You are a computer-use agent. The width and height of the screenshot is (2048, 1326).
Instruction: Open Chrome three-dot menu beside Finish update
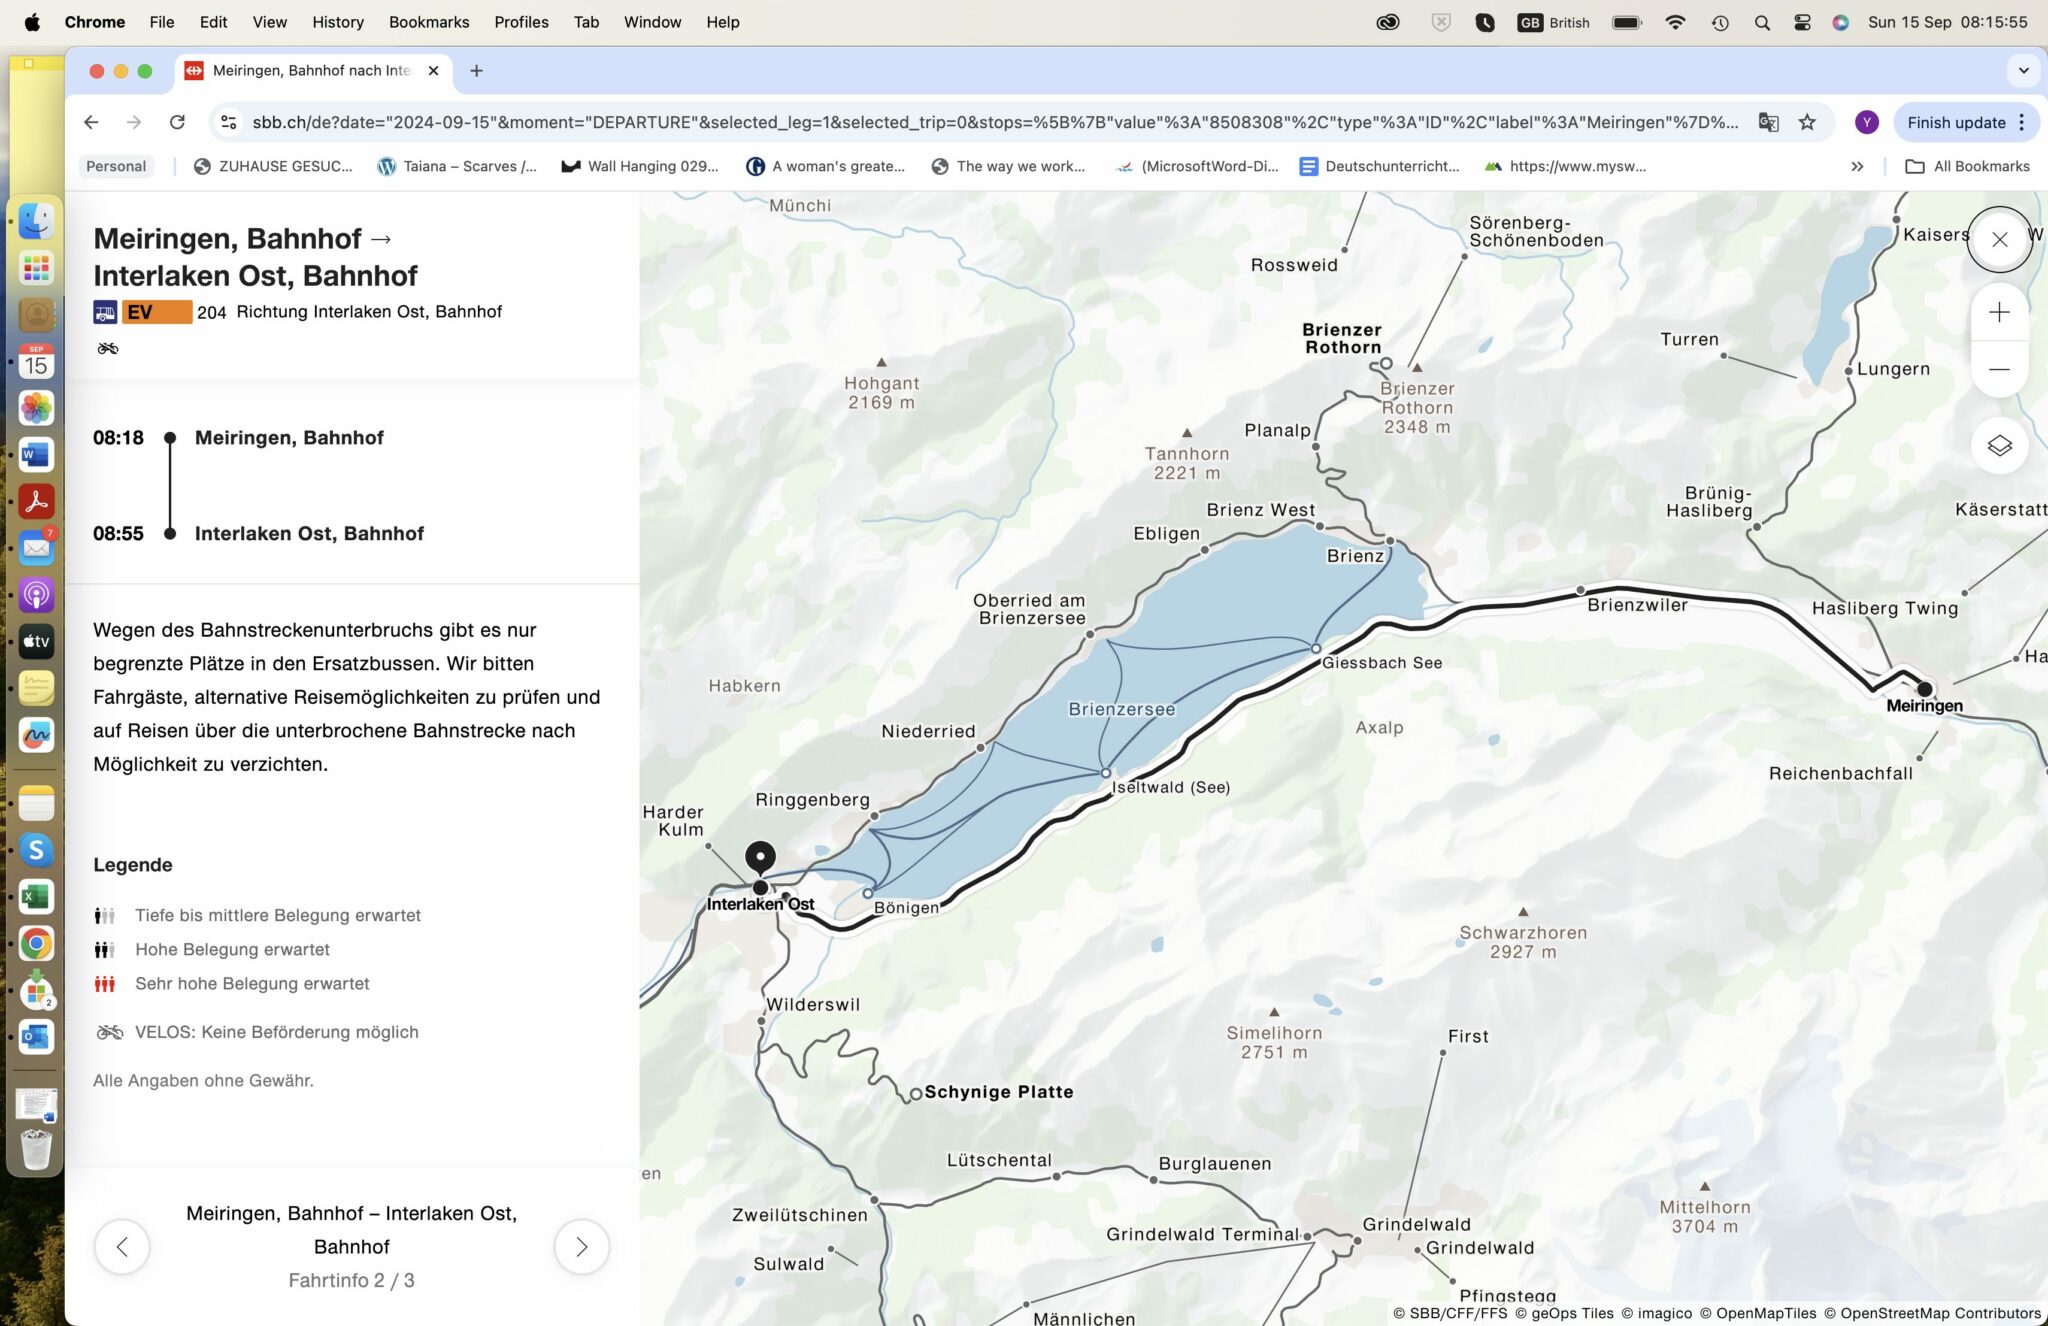pyautogui.click(x=2022, y=122)
